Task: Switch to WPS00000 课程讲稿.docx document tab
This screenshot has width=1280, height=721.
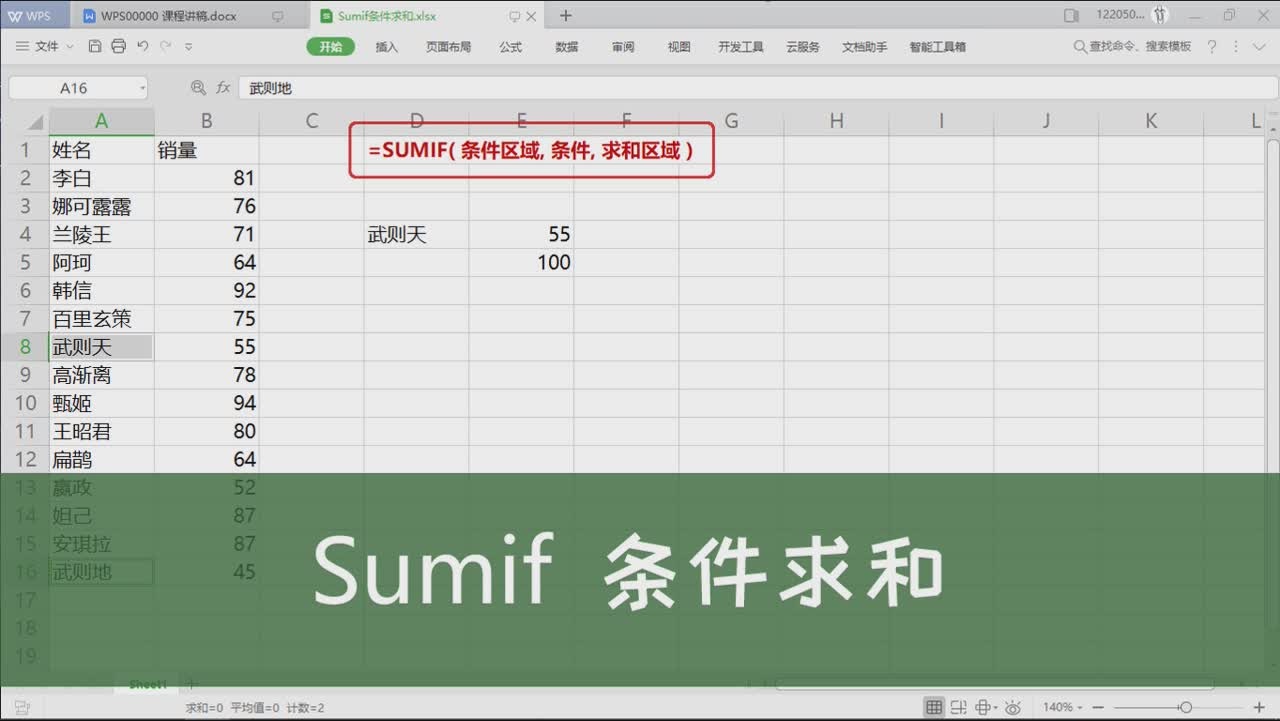Action: point(168,16)
